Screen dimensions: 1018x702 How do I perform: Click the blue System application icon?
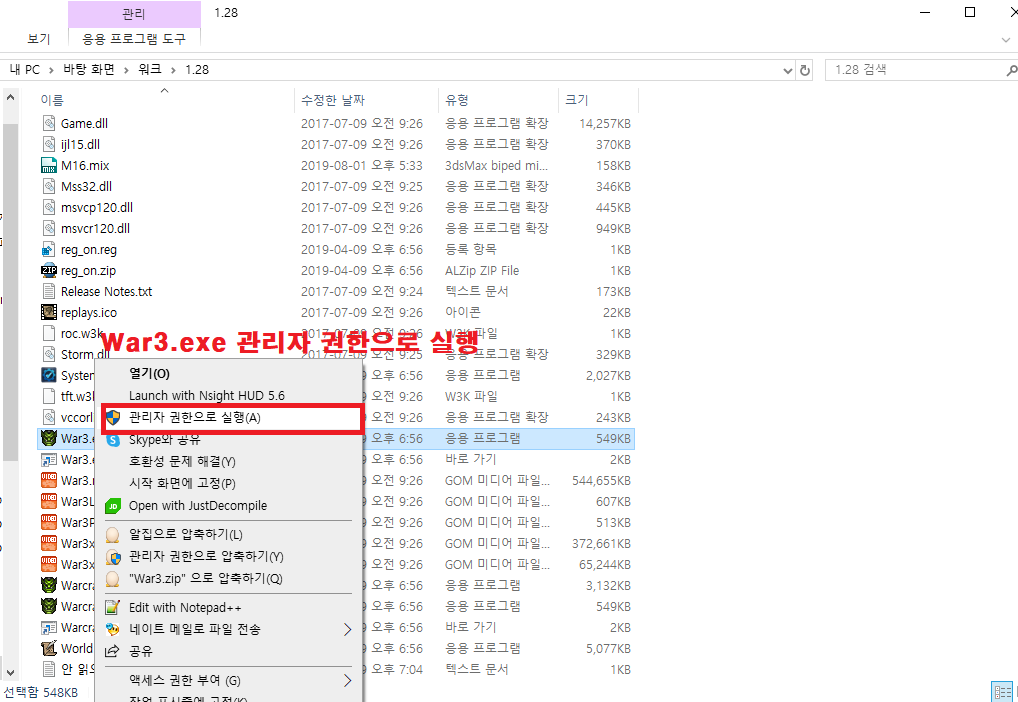(49, 375)
